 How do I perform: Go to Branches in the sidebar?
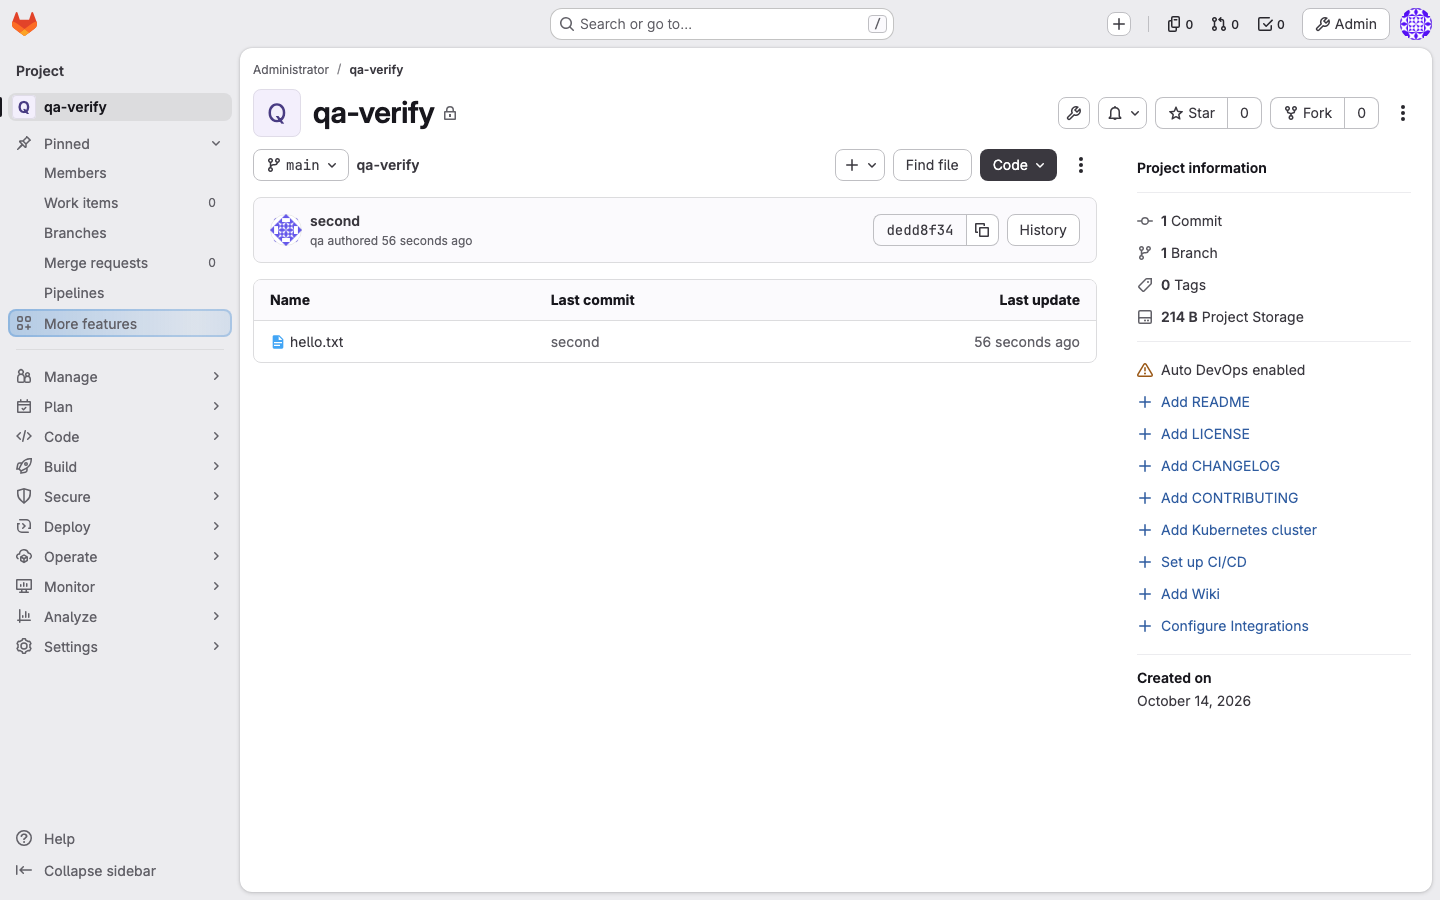tap(120, 233)
